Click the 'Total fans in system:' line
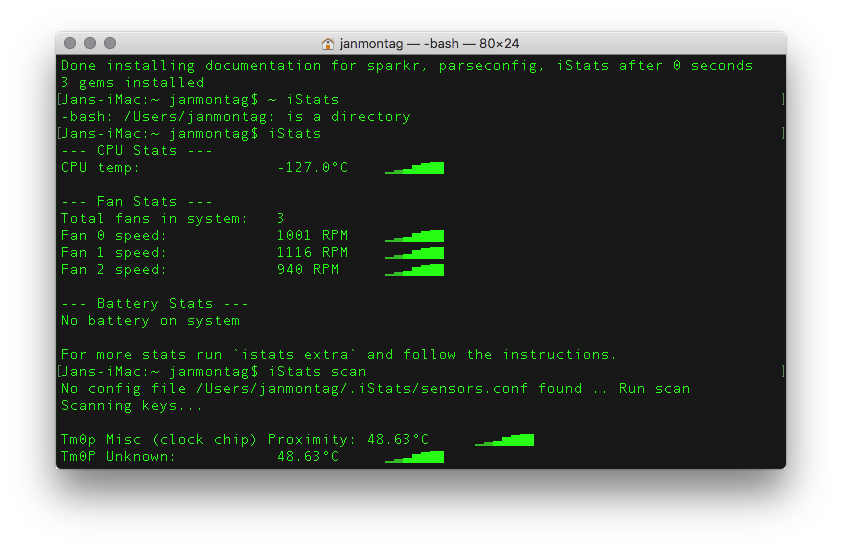The height and width of the screenshot is (549, 842). (x=173, y=219)
